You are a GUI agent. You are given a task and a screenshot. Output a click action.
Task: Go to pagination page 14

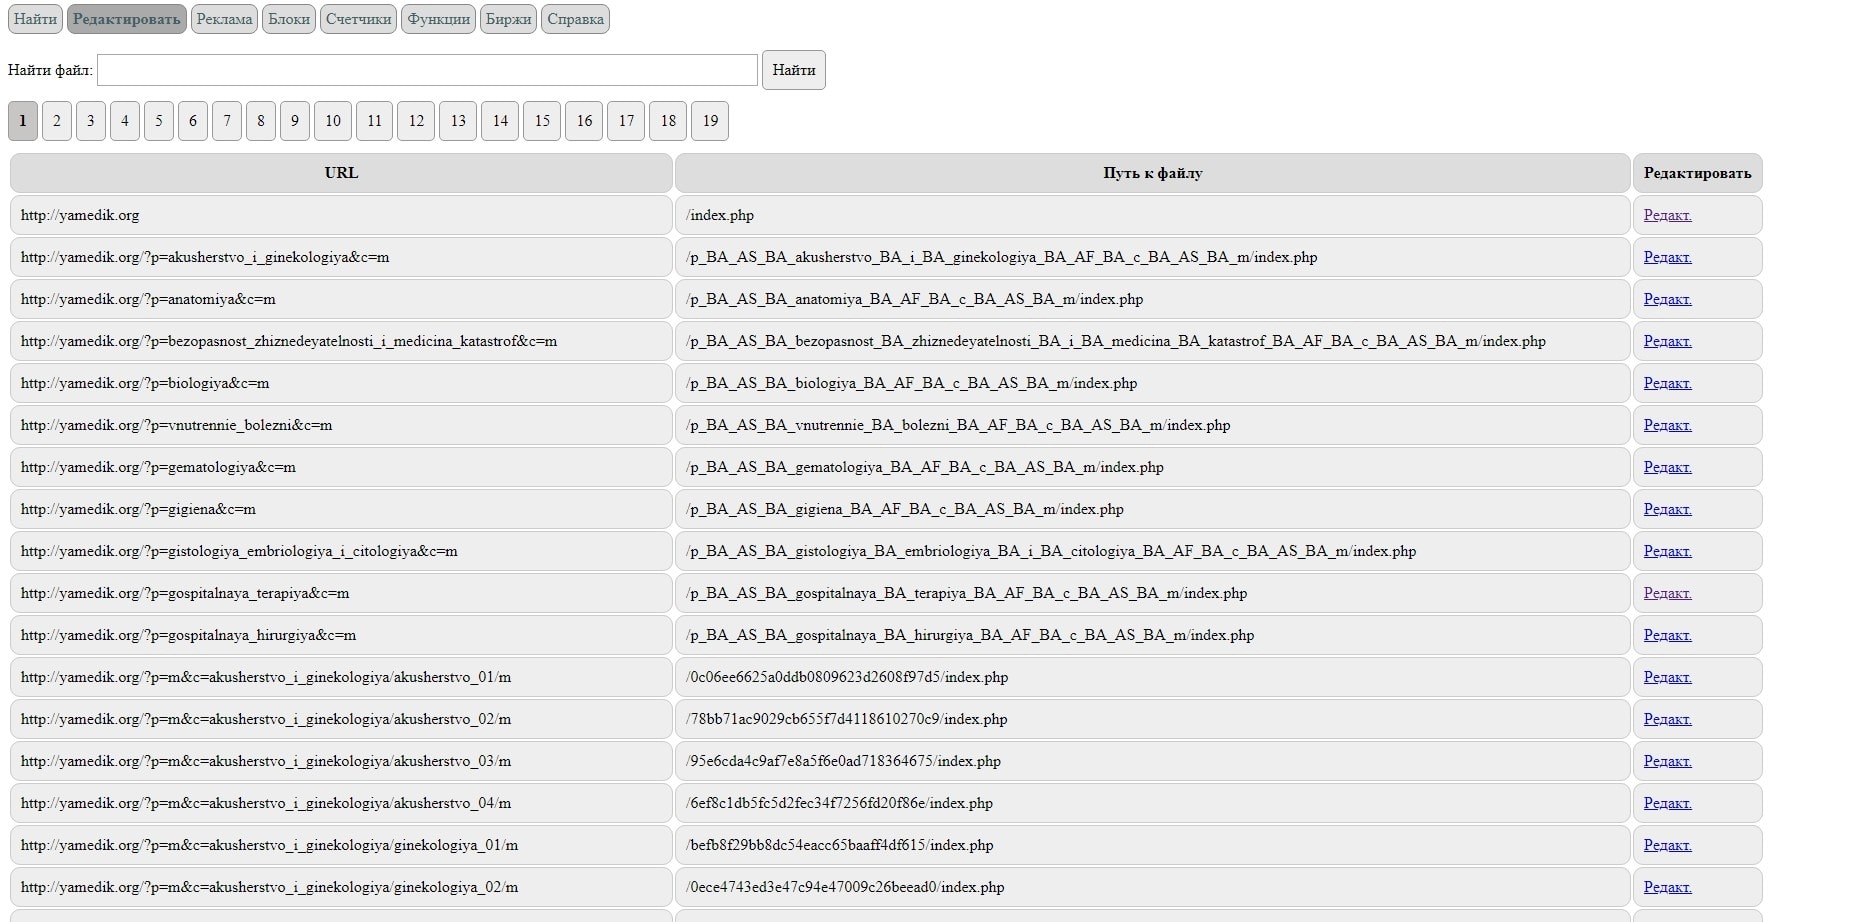point(500,121)
